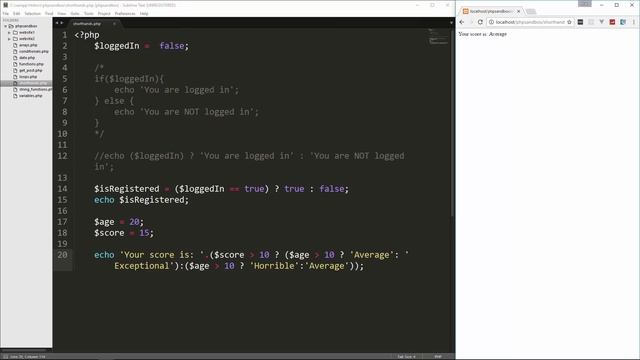The image size is (640, 360).
Task: Bookmark this page with star icon
Action: [569, 22]
